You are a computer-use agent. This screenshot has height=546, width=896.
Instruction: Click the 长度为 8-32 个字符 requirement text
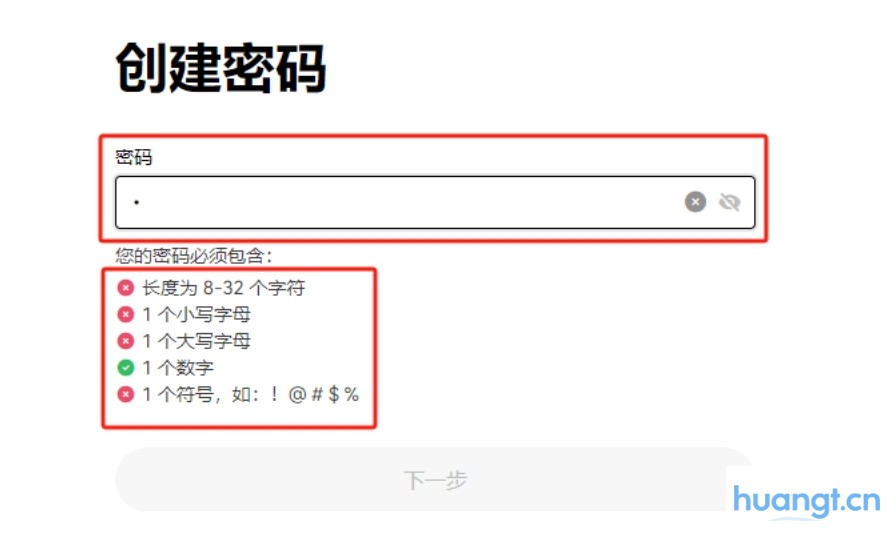[223, 288]
